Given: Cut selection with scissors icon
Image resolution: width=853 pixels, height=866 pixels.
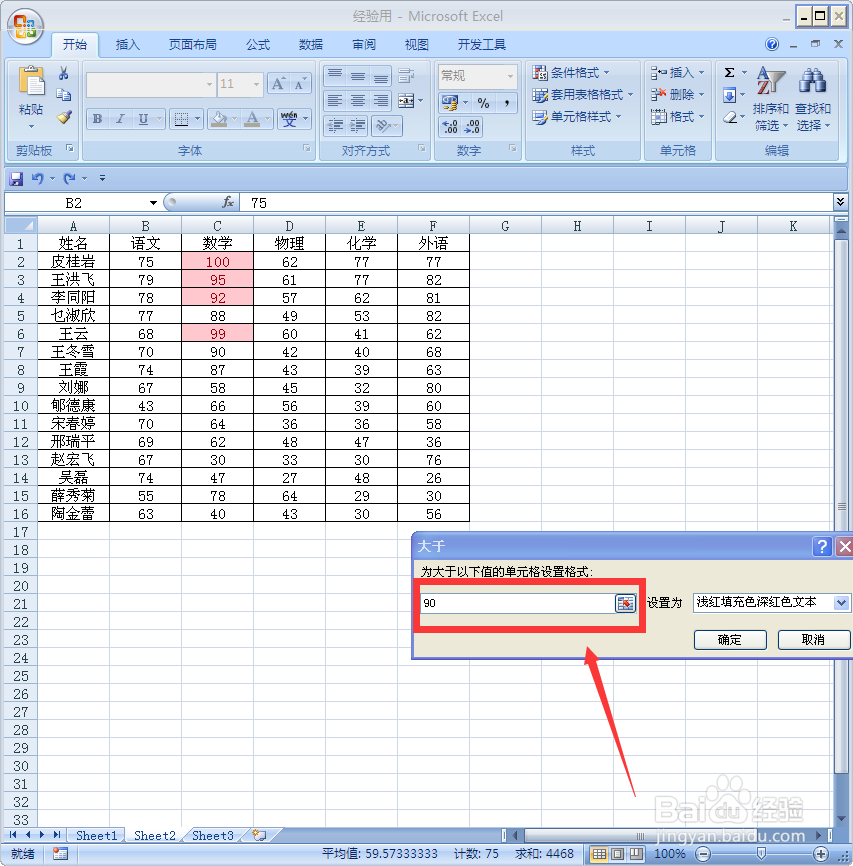Looking at the screenshot, I should (x=64, y=73).
